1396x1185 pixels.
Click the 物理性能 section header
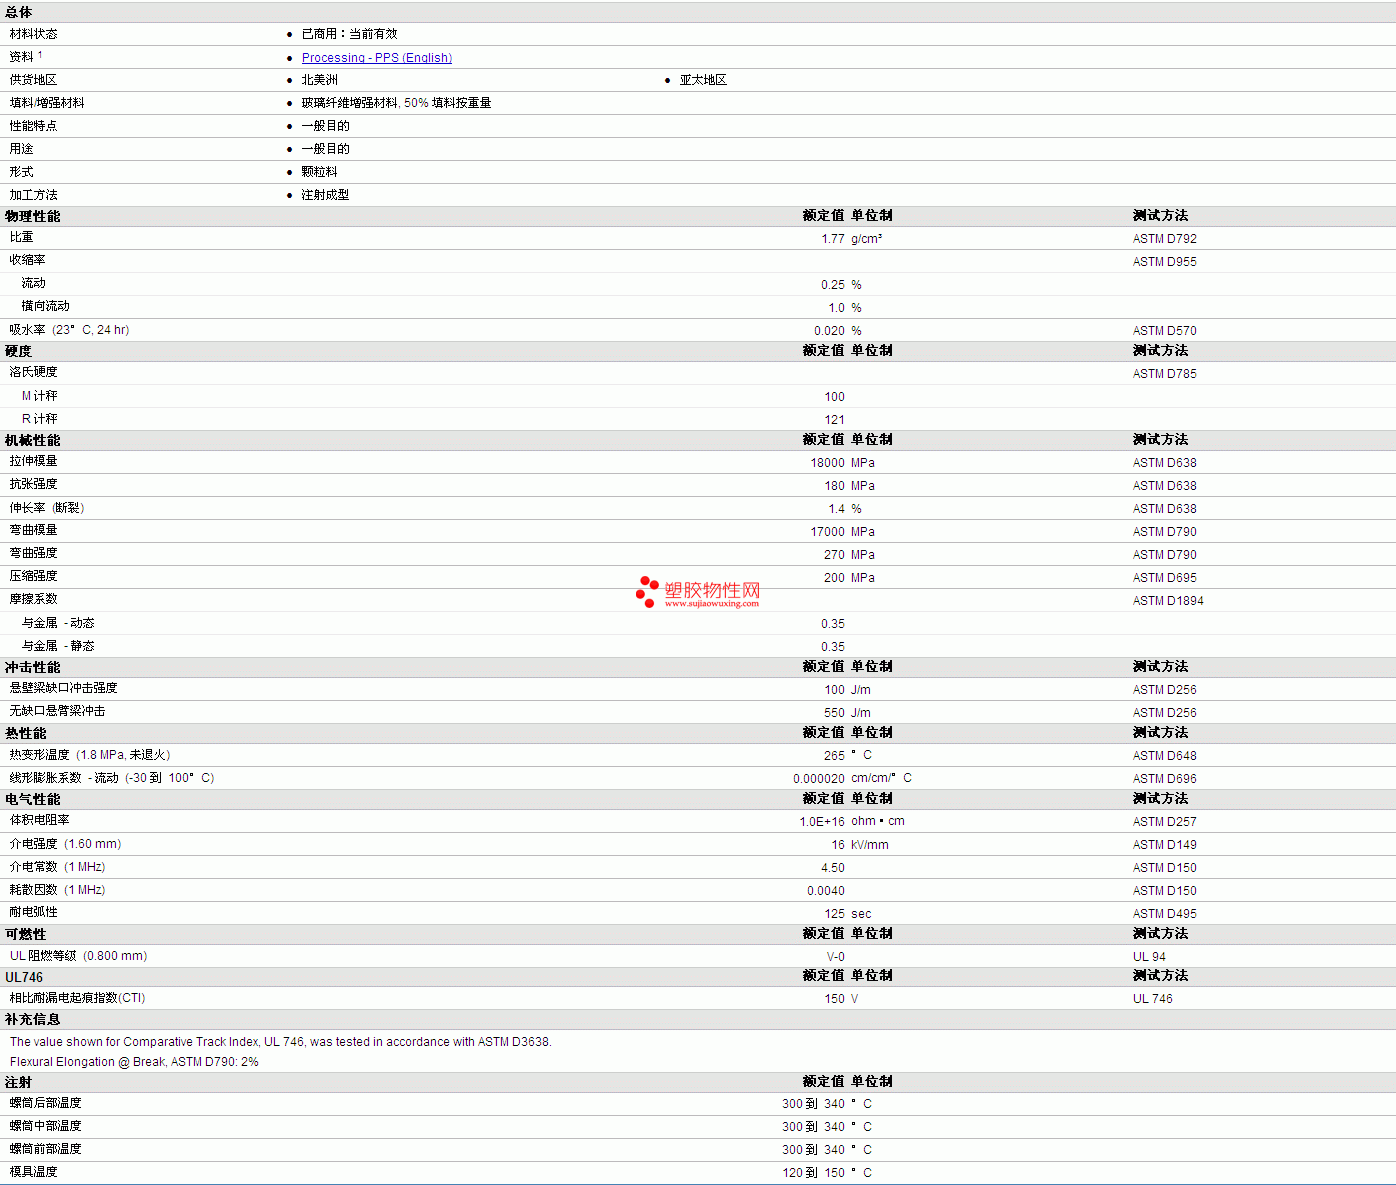[x=32, y=216]
